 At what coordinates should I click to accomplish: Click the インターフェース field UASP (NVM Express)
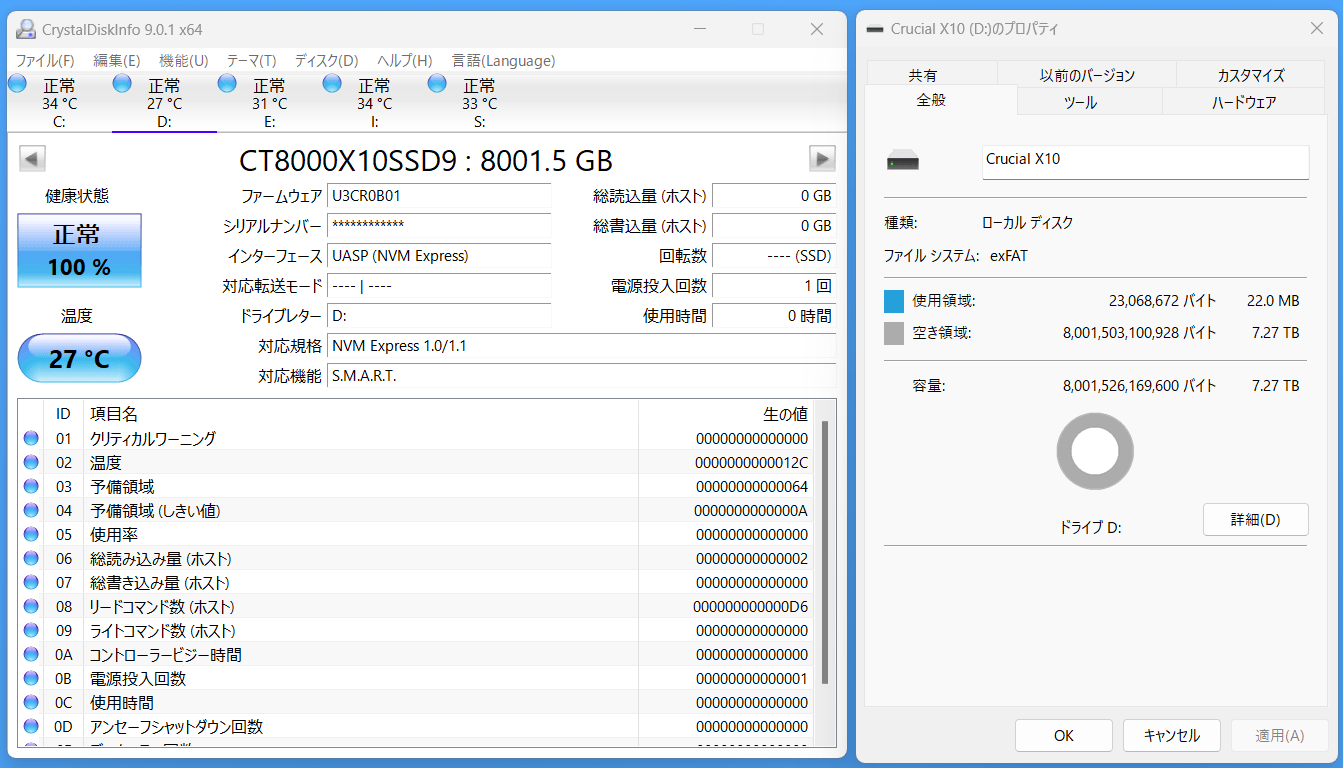[439, 256]
